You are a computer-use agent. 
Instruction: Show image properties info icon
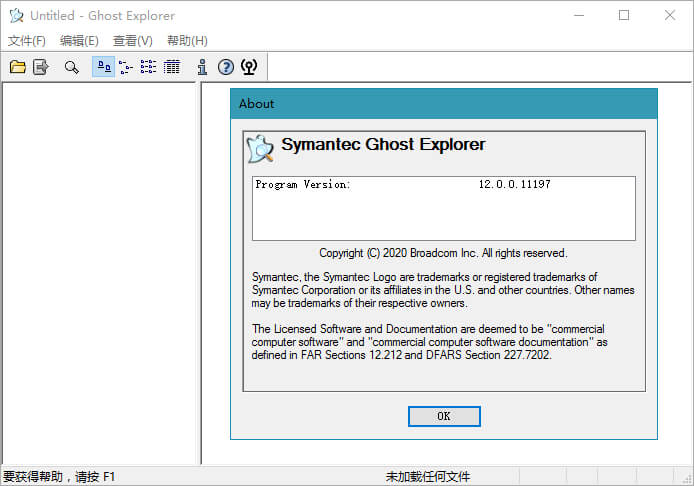click(x=202, y=67)
